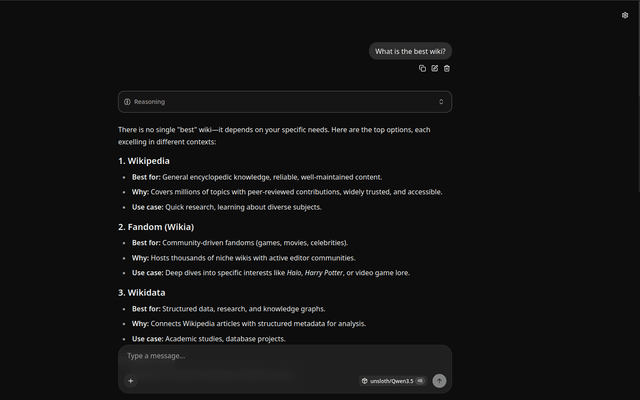Screen dimensions: 640x400
Task: Click the '3. Wikidata' heading
Action: point(142,293)
